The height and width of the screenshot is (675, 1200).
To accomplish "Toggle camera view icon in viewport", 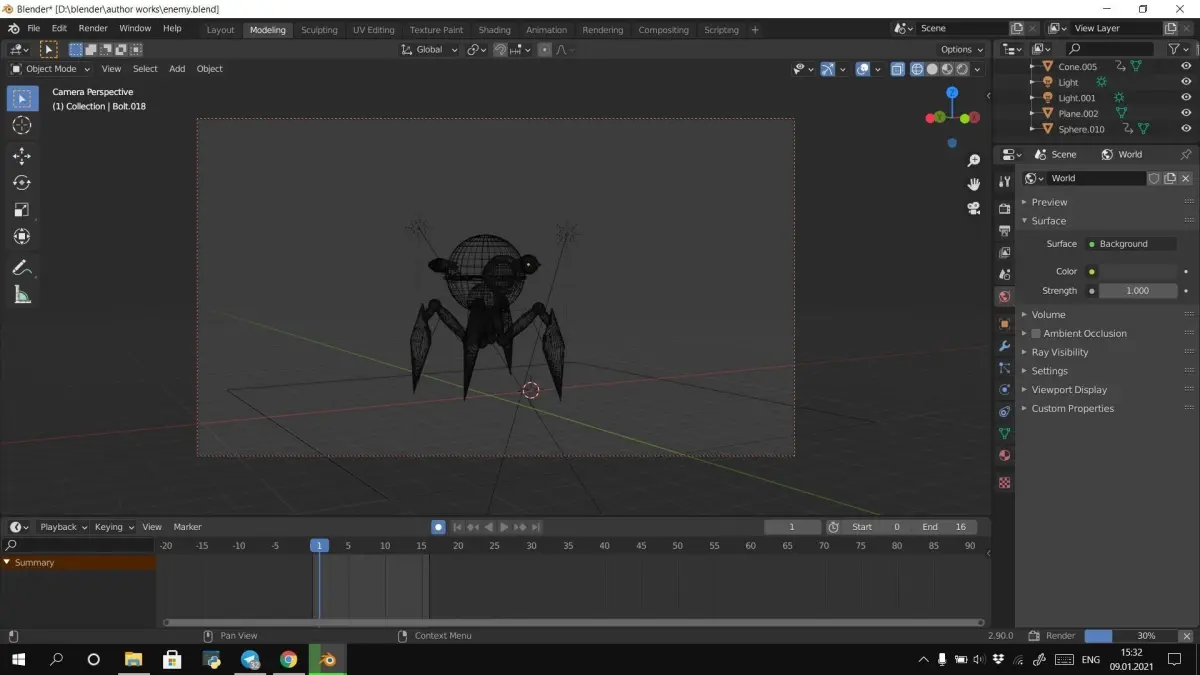I will coord(973,208).
